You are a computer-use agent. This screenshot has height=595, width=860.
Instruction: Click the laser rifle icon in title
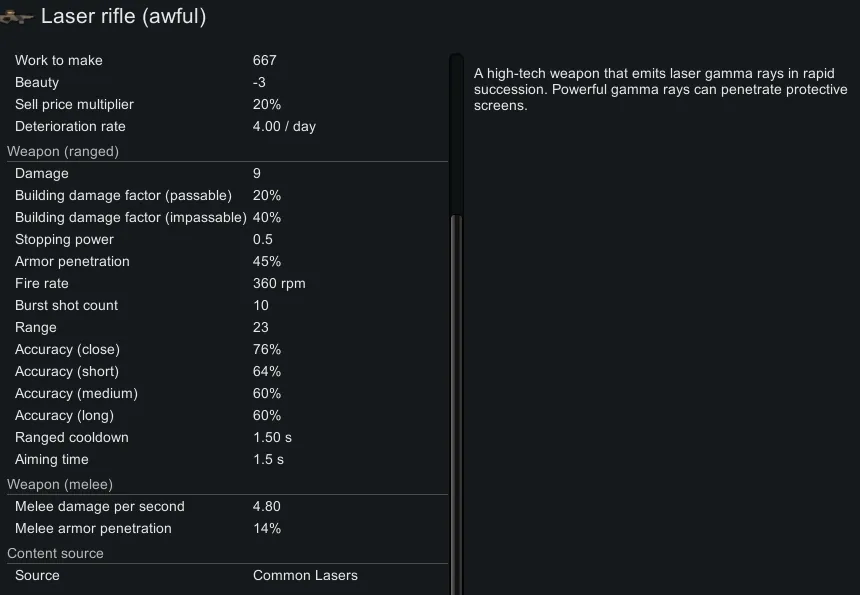[17, 18]
